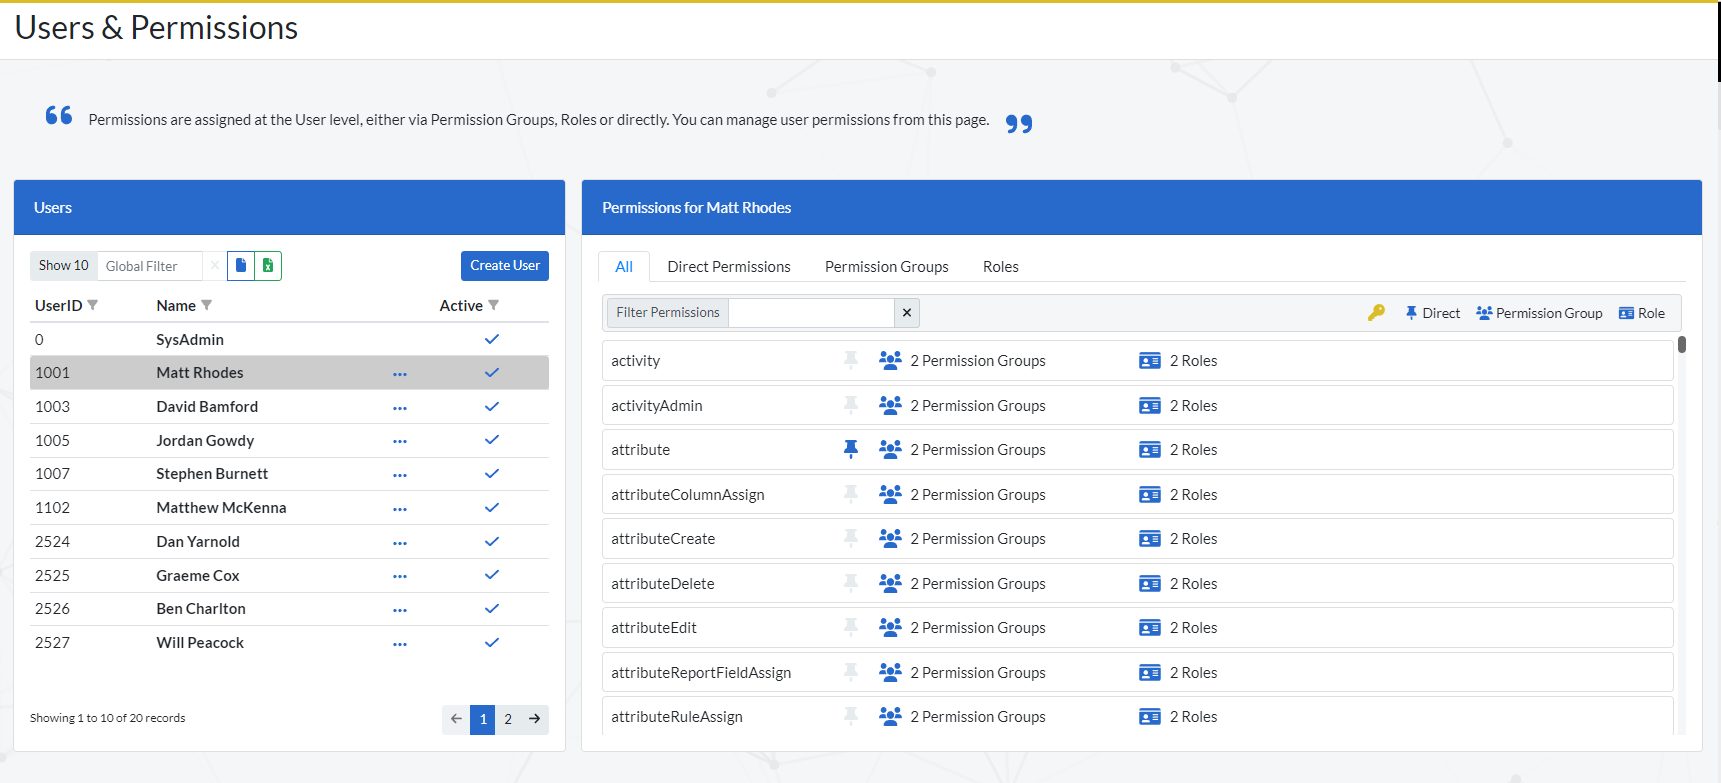Click the permission groups icon for activityAdmin
The width and height of the screenshot is (1721, 783).
click(x=890, y=405)
